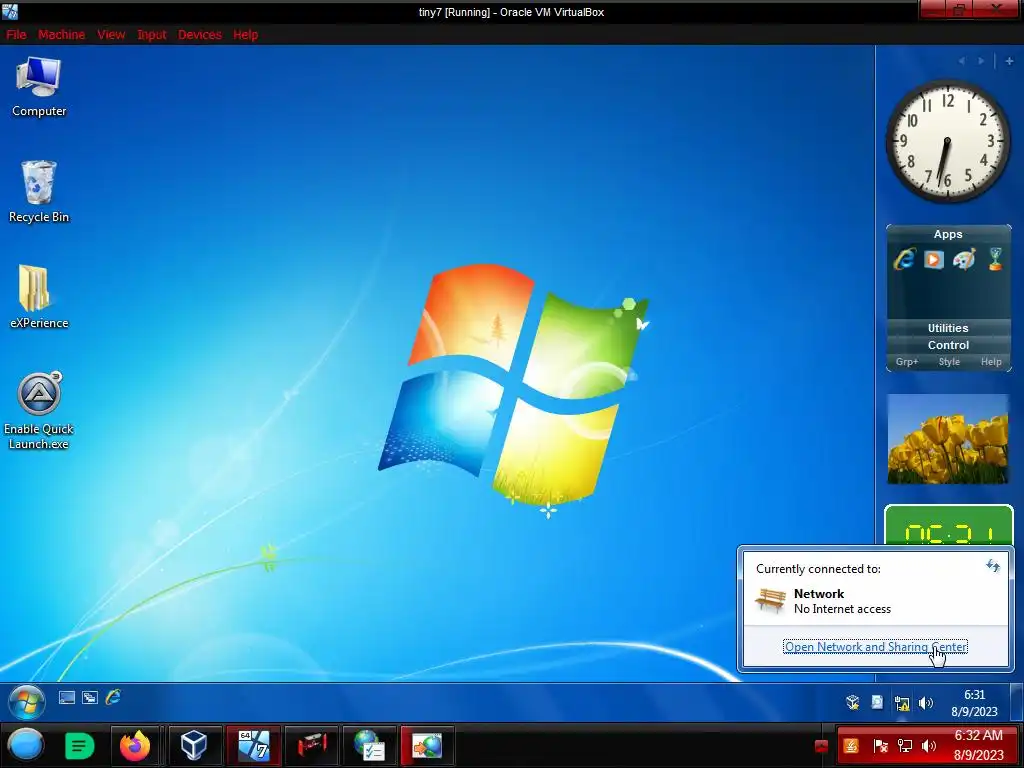Open Network and Sharing Center link
This screenshot has width=1024, height=768.
[x=875, y=647]
